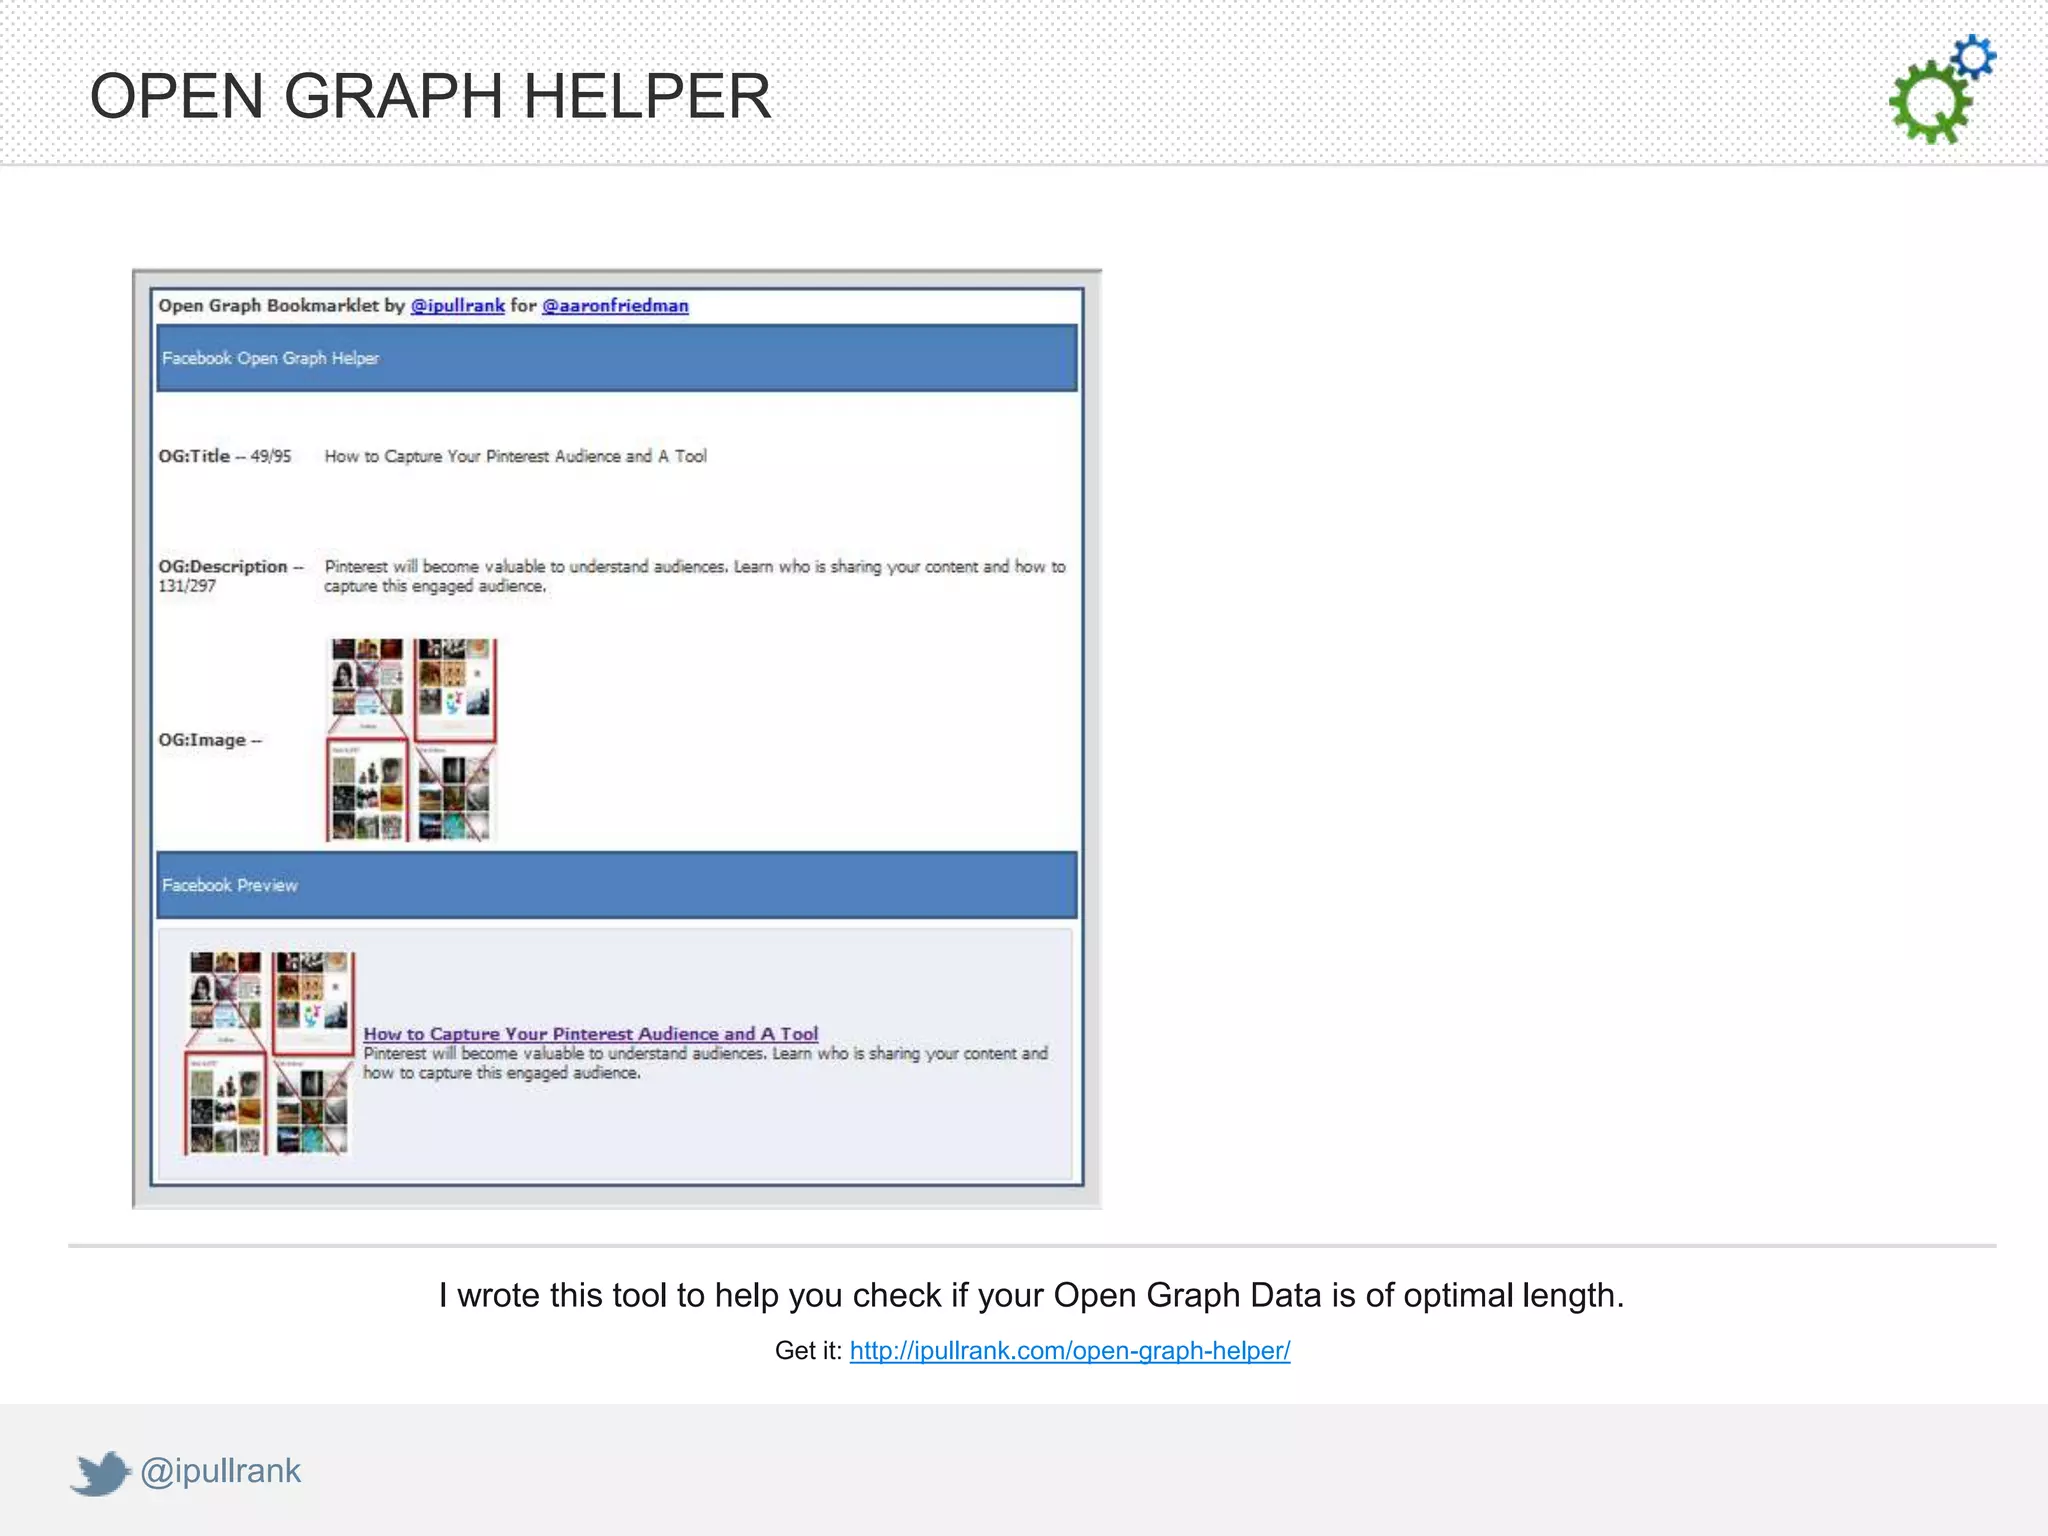The height and width of the screenshot is (1536, 2048).
Task: Click the Facebook Preview thumbnail image
Action: click(x=269, y=1054)
